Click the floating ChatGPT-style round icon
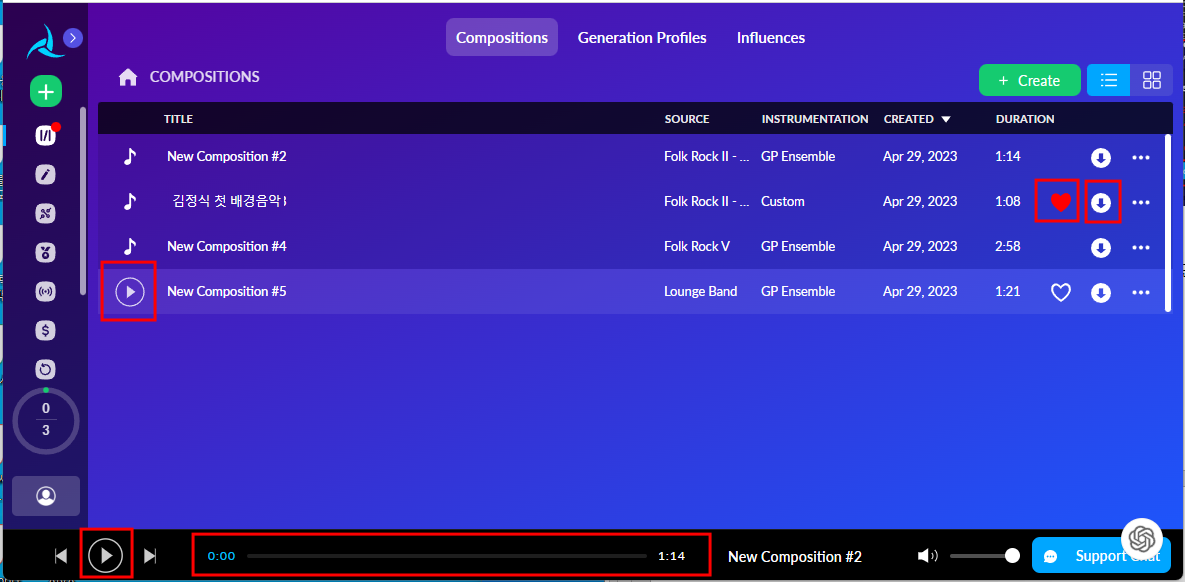Viewport: 1185px width, 582px height. (1140, 538)
